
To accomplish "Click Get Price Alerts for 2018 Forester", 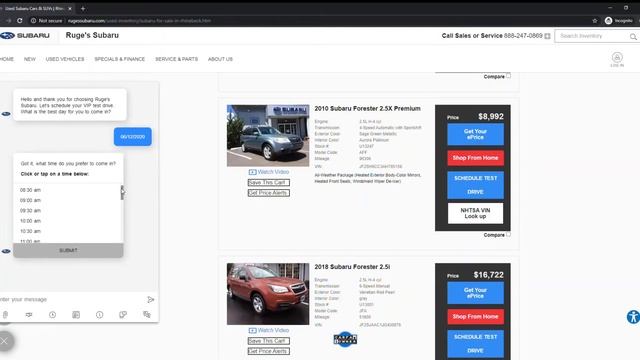I will (269, 351).
